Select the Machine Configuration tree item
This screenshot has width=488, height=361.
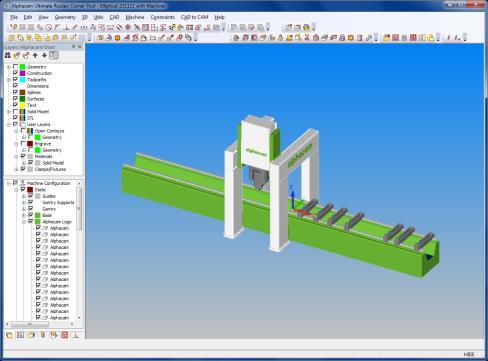pos(48,183)
